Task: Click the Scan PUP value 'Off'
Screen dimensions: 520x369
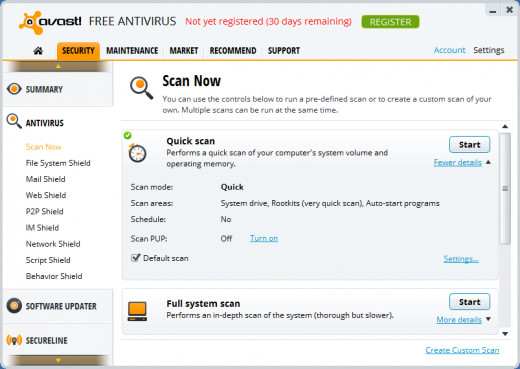Action: coord(226,239)
